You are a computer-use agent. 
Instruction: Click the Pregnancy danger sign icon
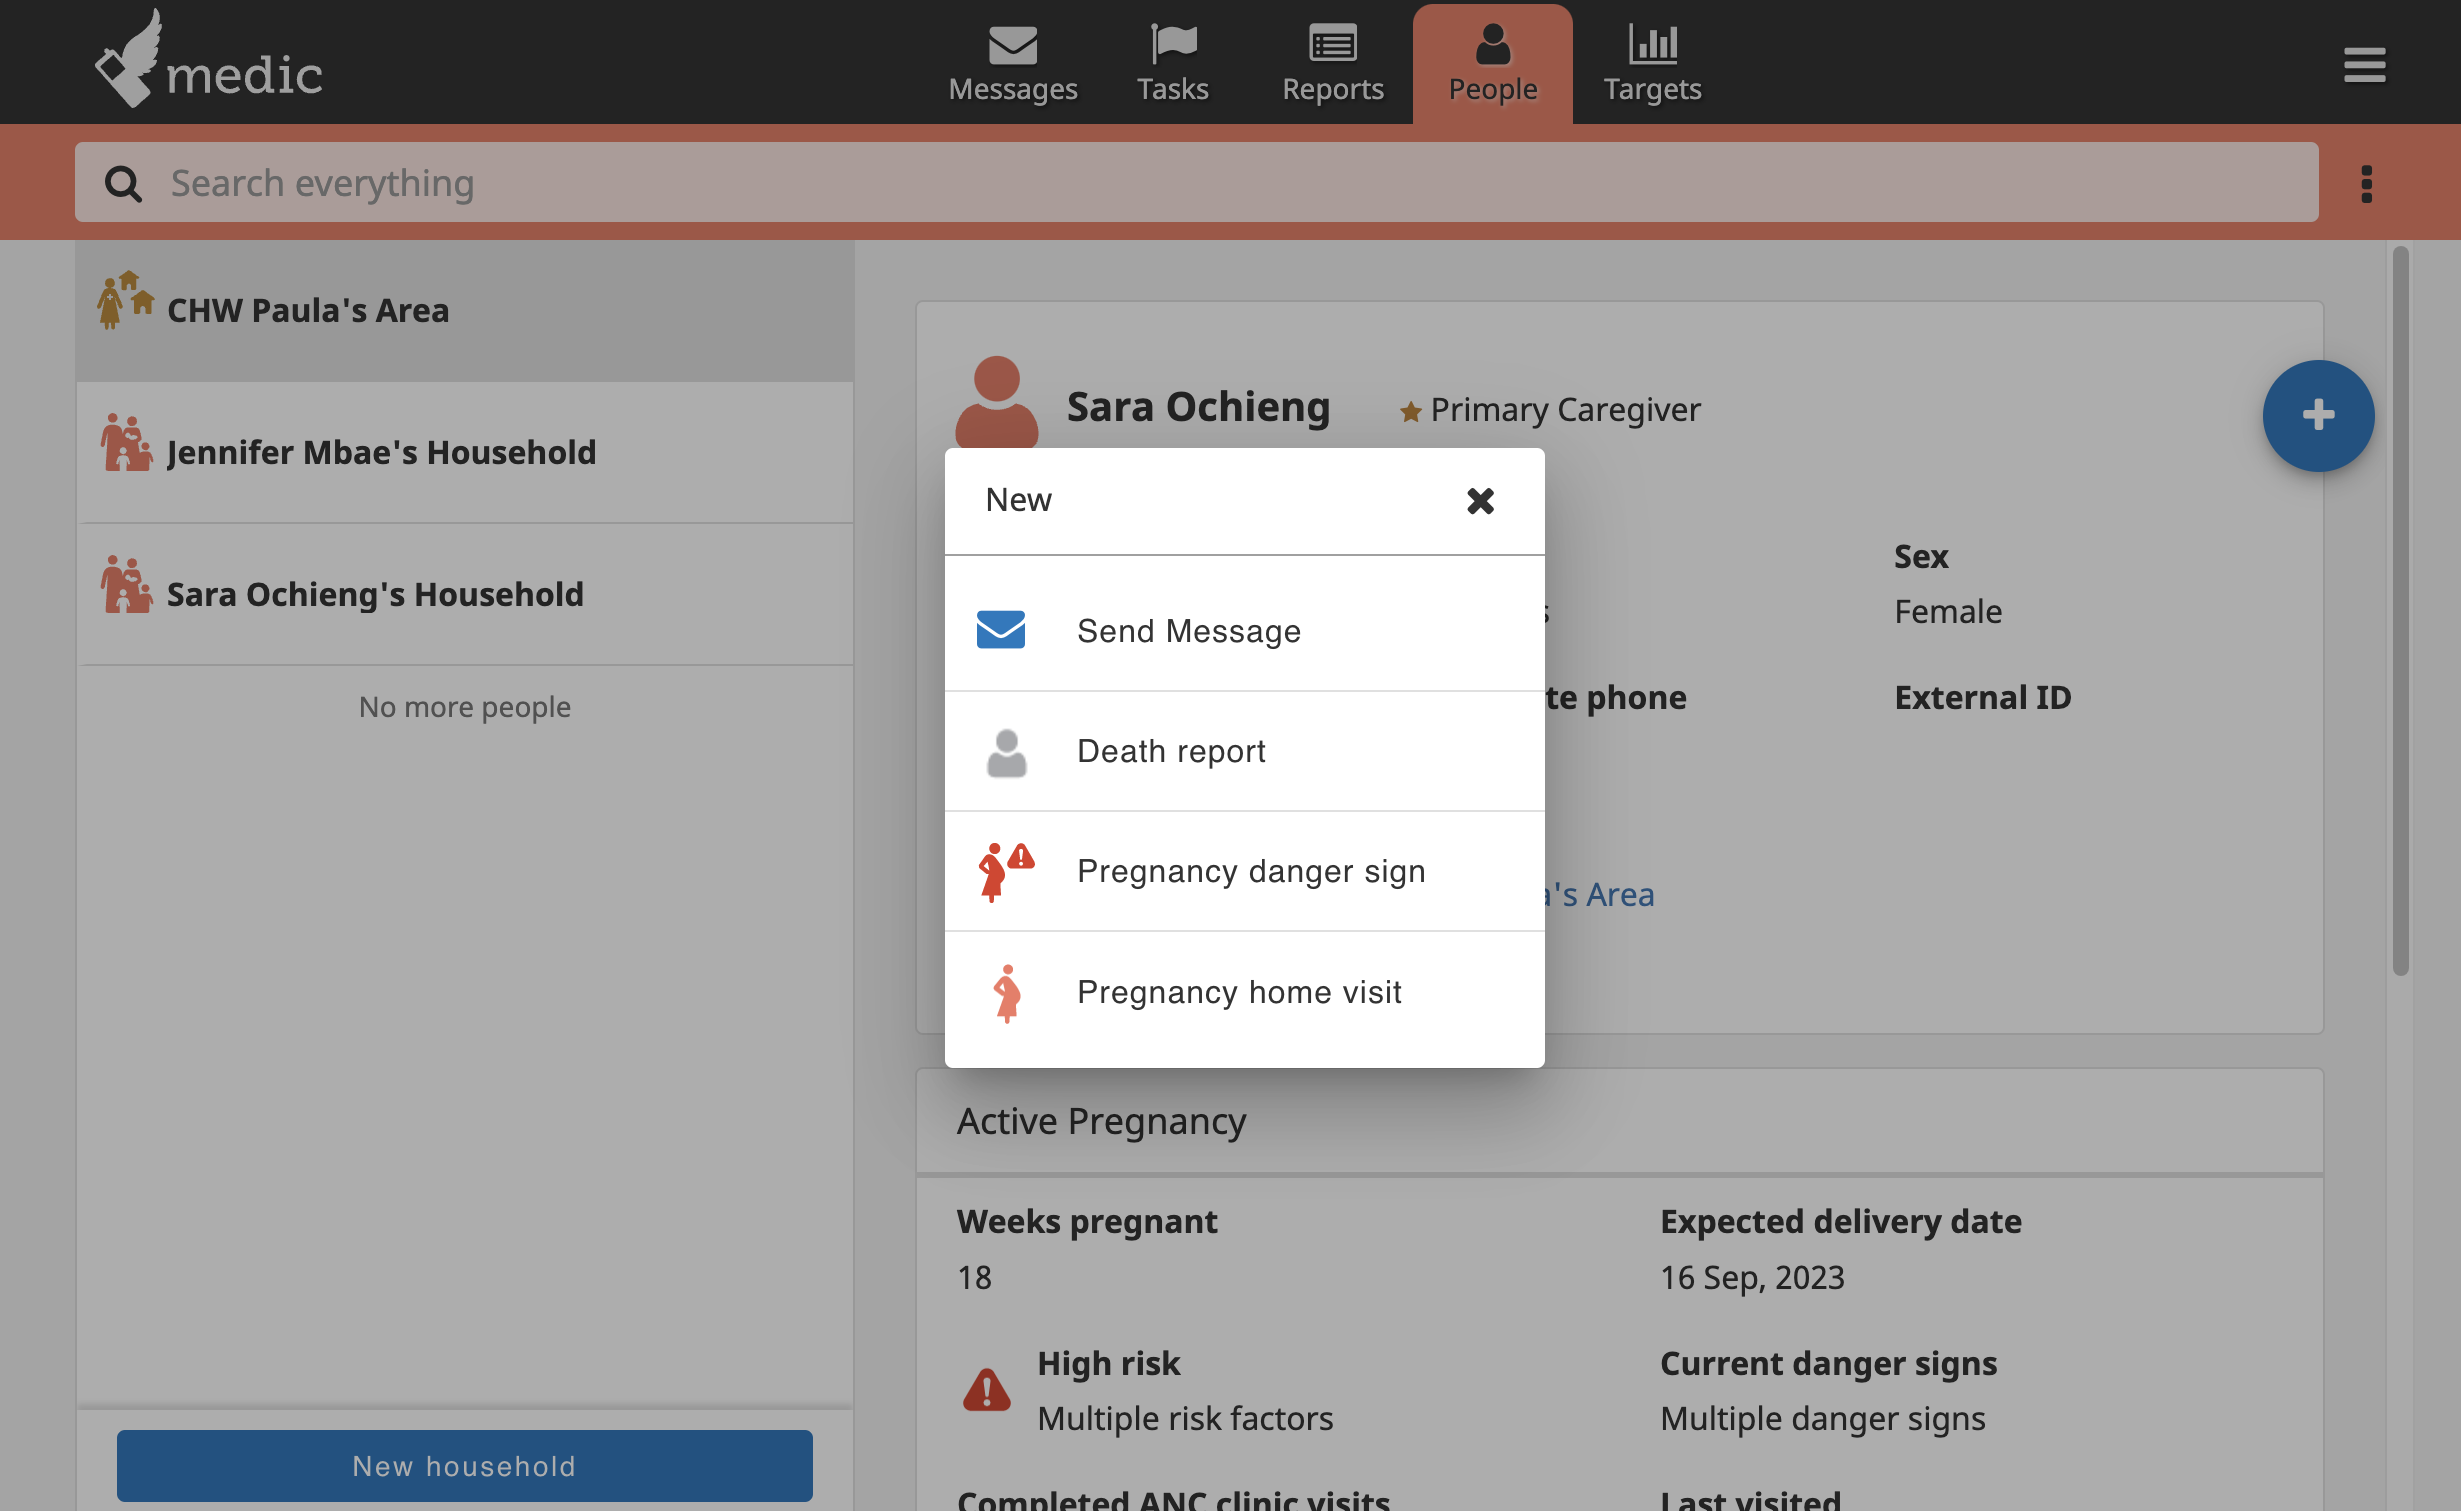[1005, 871]
